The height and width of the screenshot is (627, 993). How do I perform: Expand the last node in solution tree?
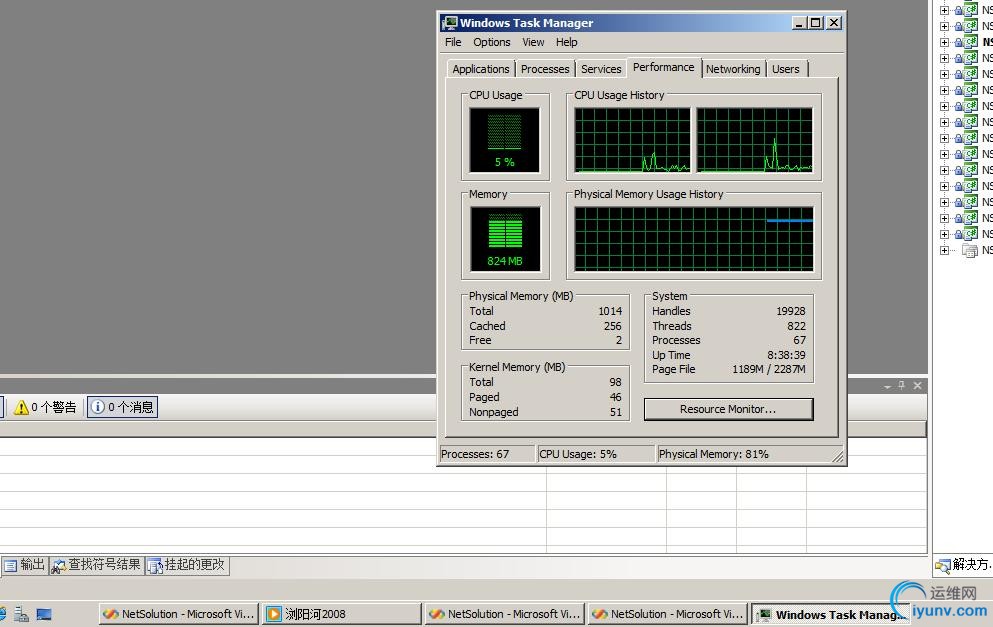pos(945,250)
